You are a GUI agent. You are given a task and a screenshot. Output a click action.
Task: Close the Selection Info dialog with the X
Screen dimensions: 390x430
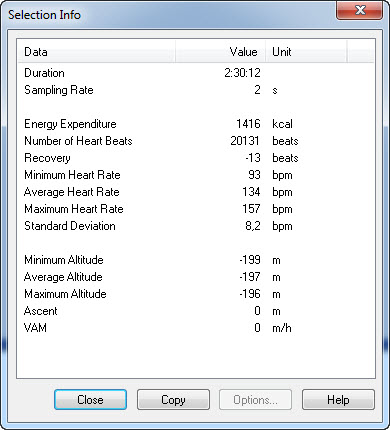(x=359, y=10)
